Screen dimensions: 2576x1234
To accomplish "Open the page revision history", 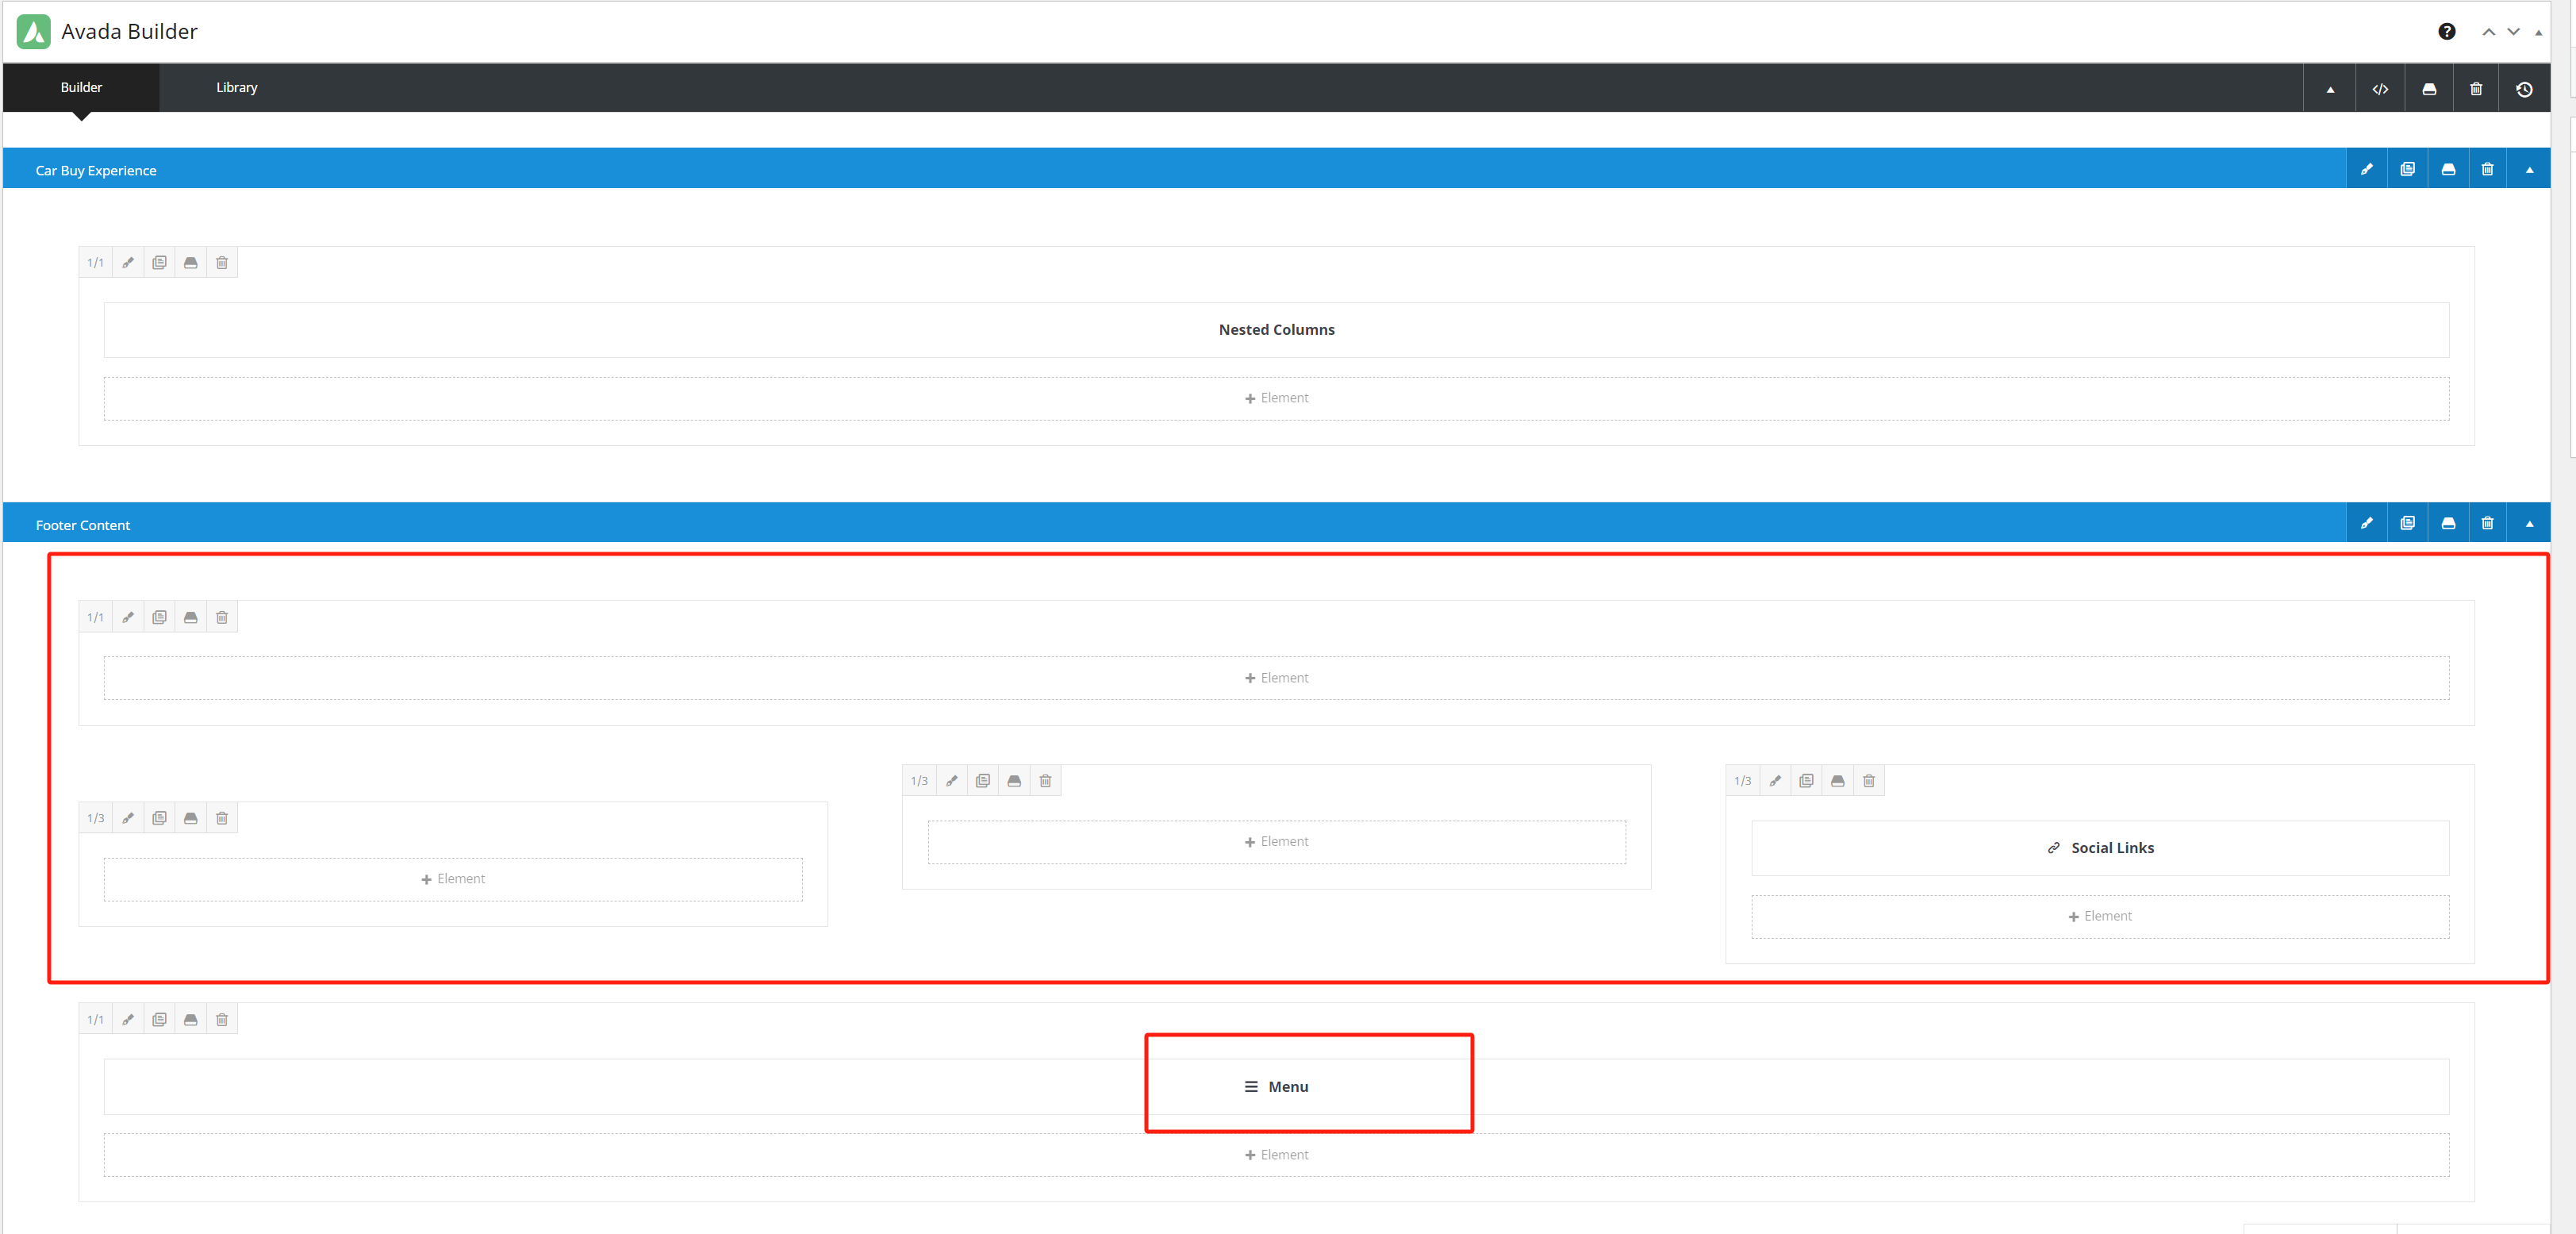I will point(2524,88).
